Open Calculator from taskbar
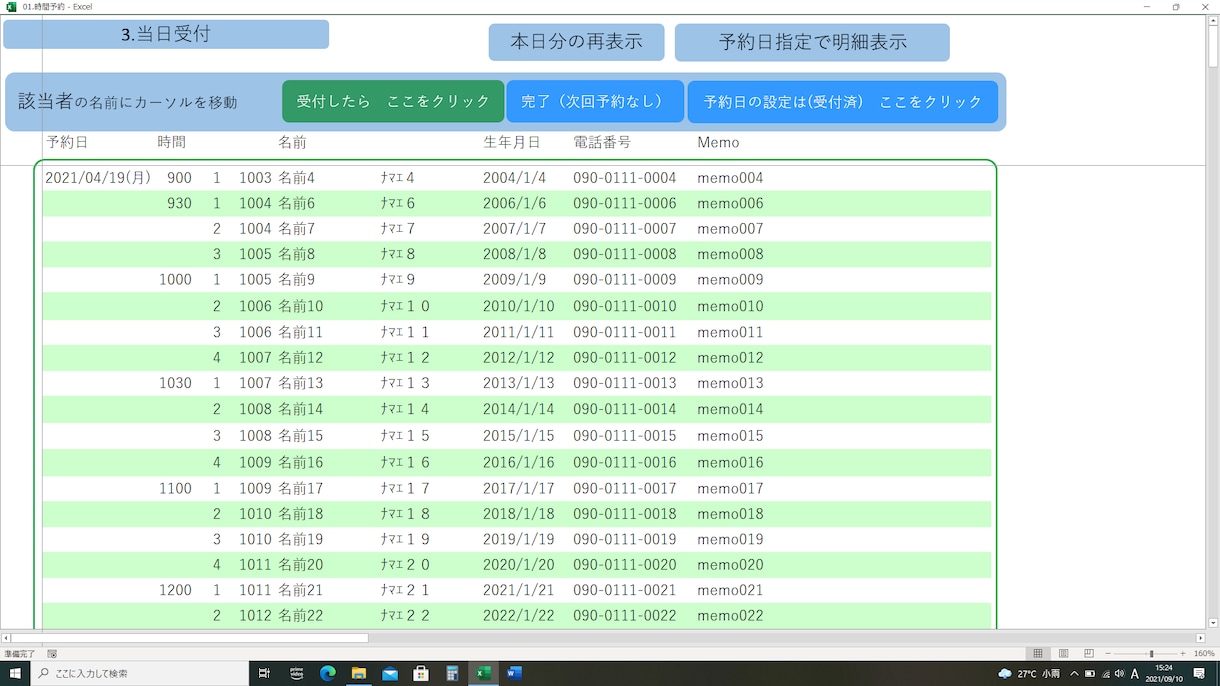This screenshot has width=1220, height=686. coord(452,673)
